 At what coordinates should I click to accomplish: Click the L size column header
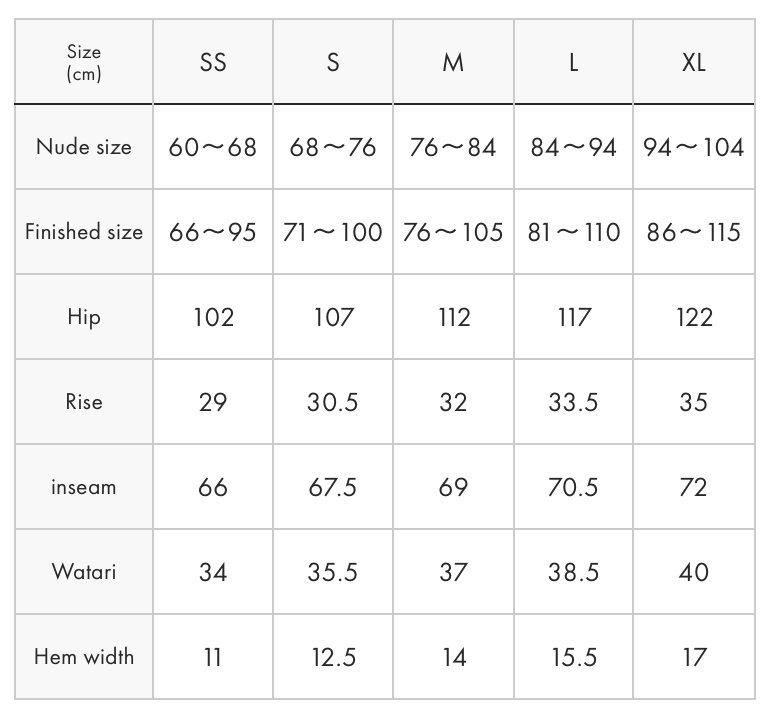click(574, 62)
